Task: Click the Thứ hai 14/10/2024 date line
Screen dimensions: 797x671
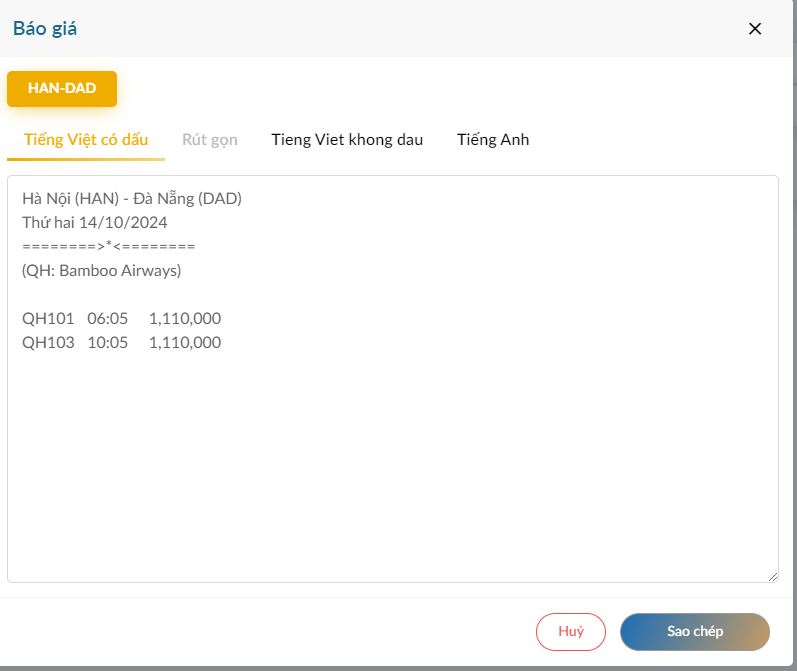Action: tap(95, 222)
